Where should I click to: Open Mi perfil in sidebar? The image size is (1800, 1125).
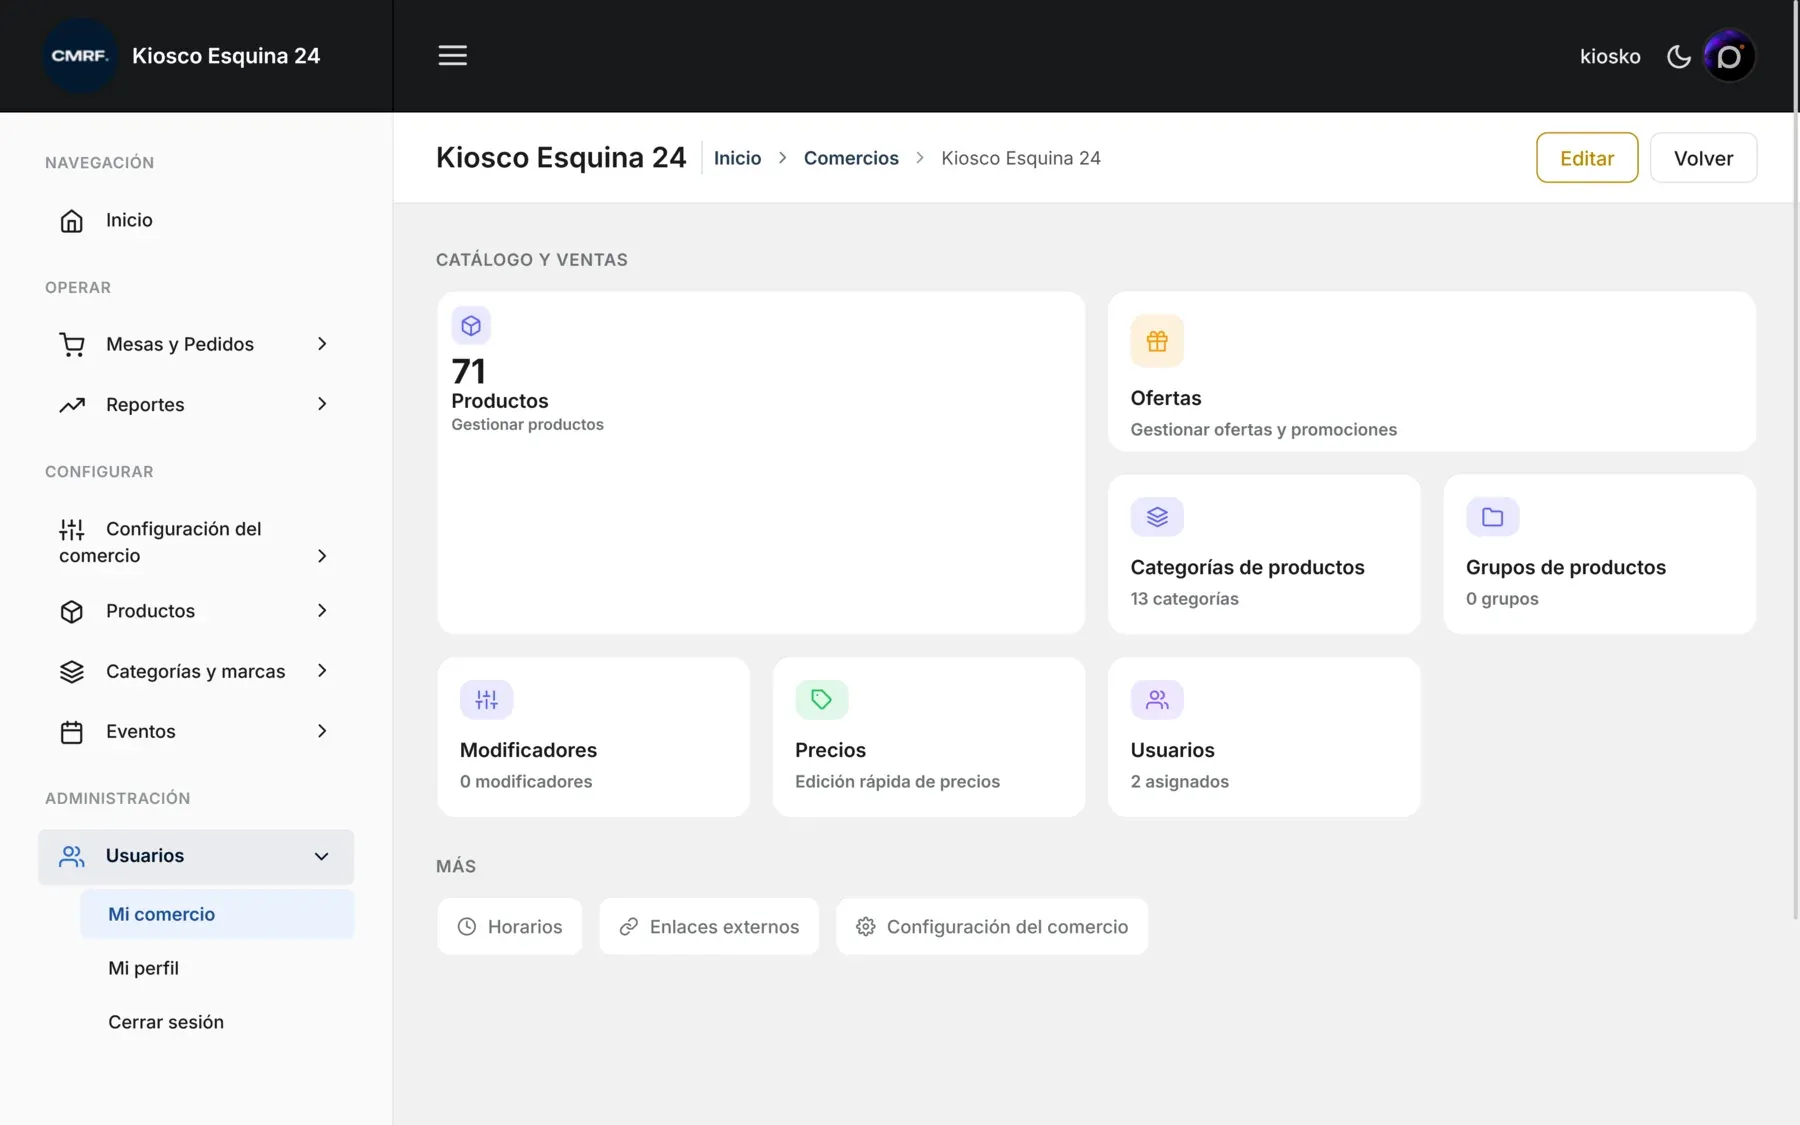point(217,968)
